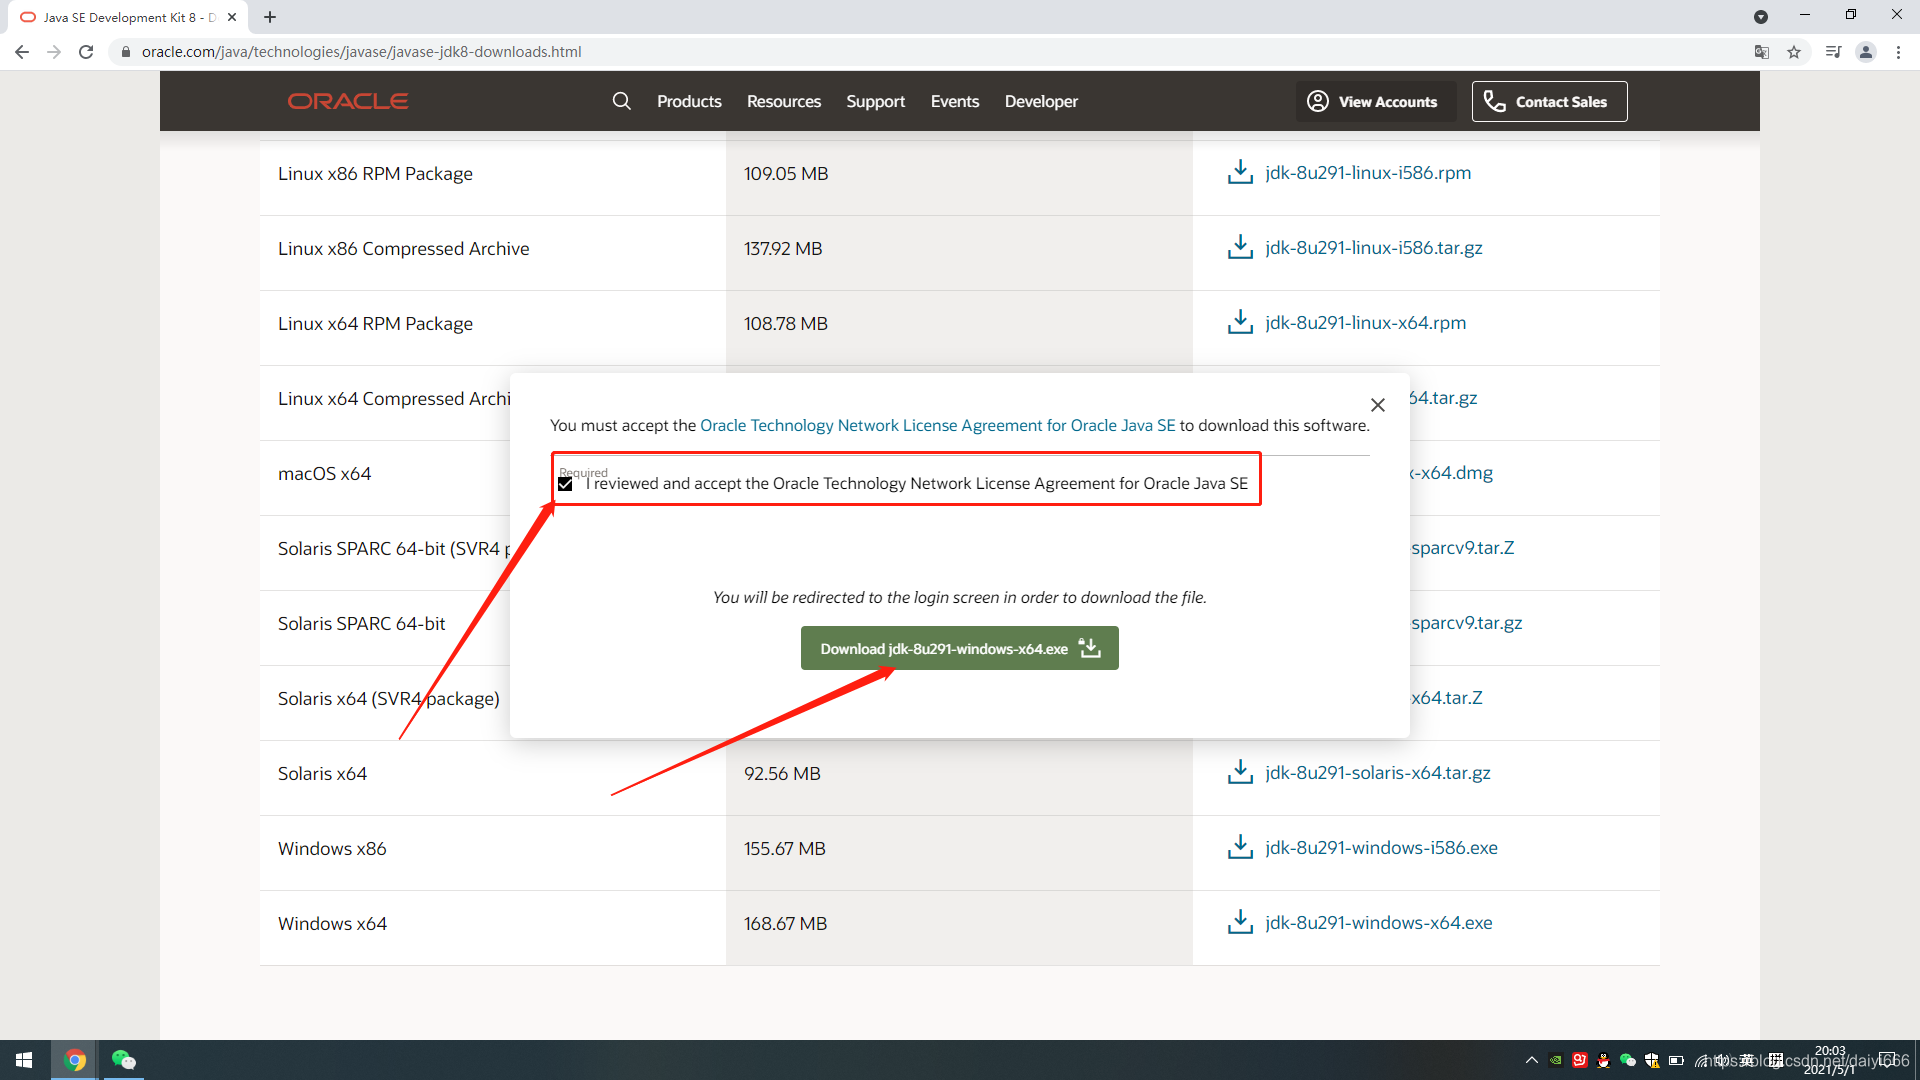This screenshot has width=1920, height=1080.
Task: Click the bookmark star icon in address bar
Action: 1794,52
